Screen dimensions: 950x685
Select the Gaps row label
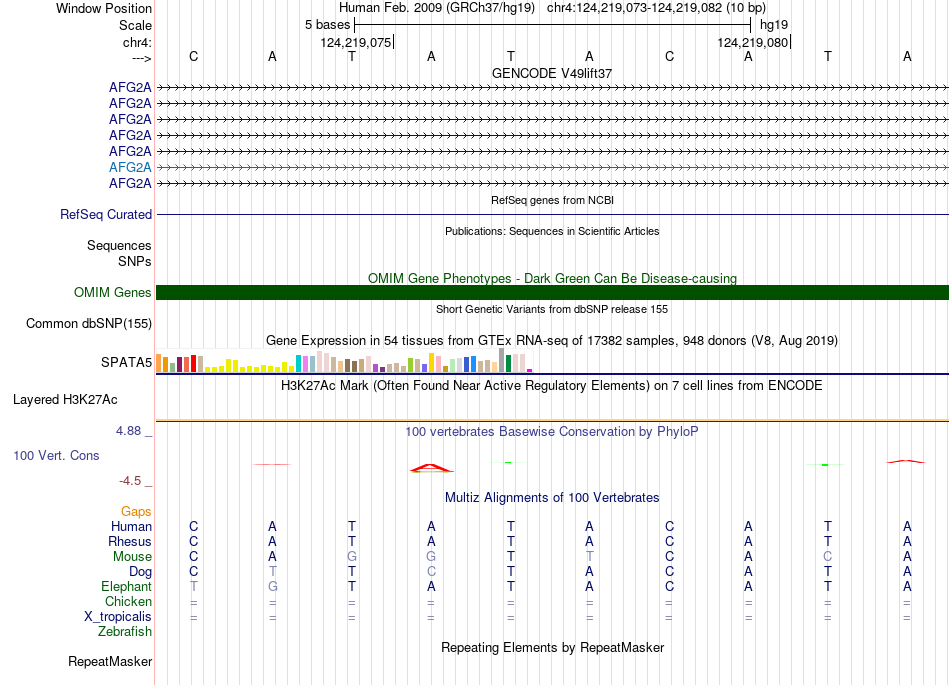[x=136, y=512]
